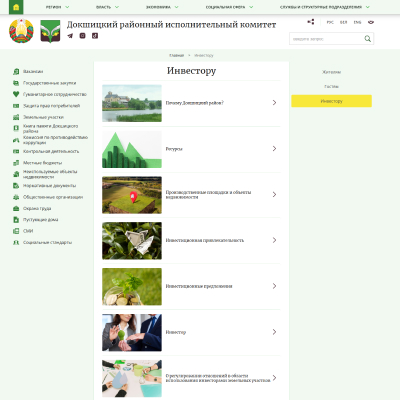Click the Социальные стандарты sidebar label

(47, 242)
